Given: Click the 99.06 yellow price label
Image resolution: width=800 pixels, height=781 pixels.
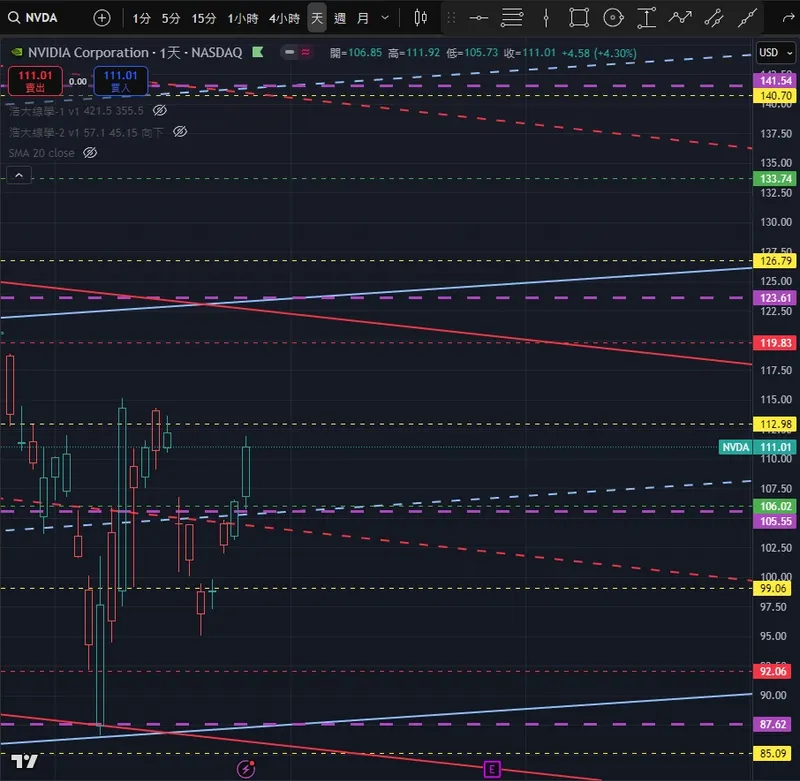Looking at the screenshot, I should click(x=772, y=588).
